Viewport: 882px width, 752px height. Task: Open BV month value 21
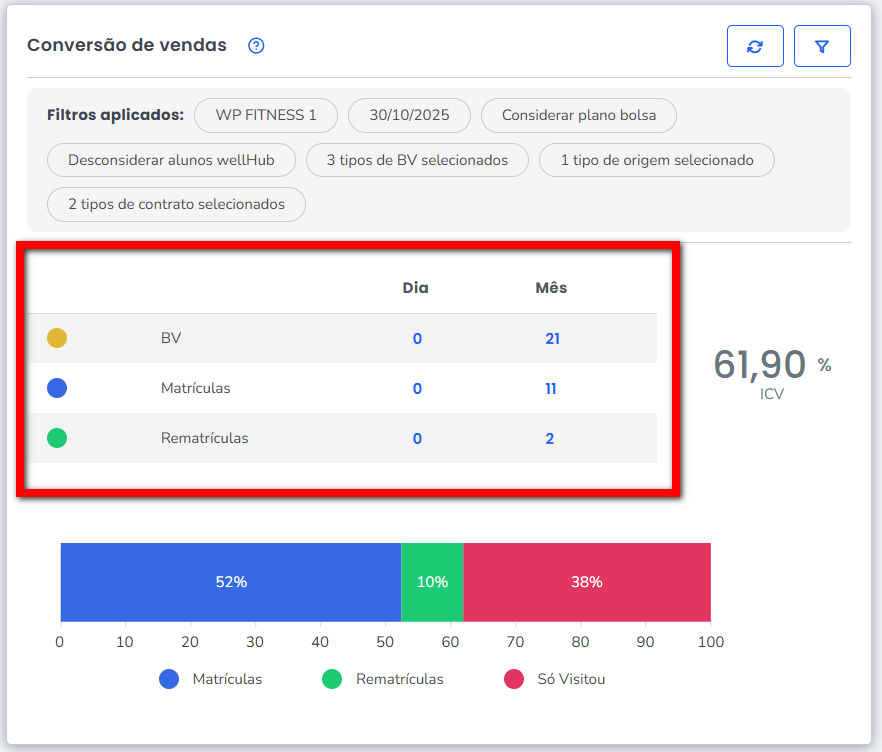(552, 338)
